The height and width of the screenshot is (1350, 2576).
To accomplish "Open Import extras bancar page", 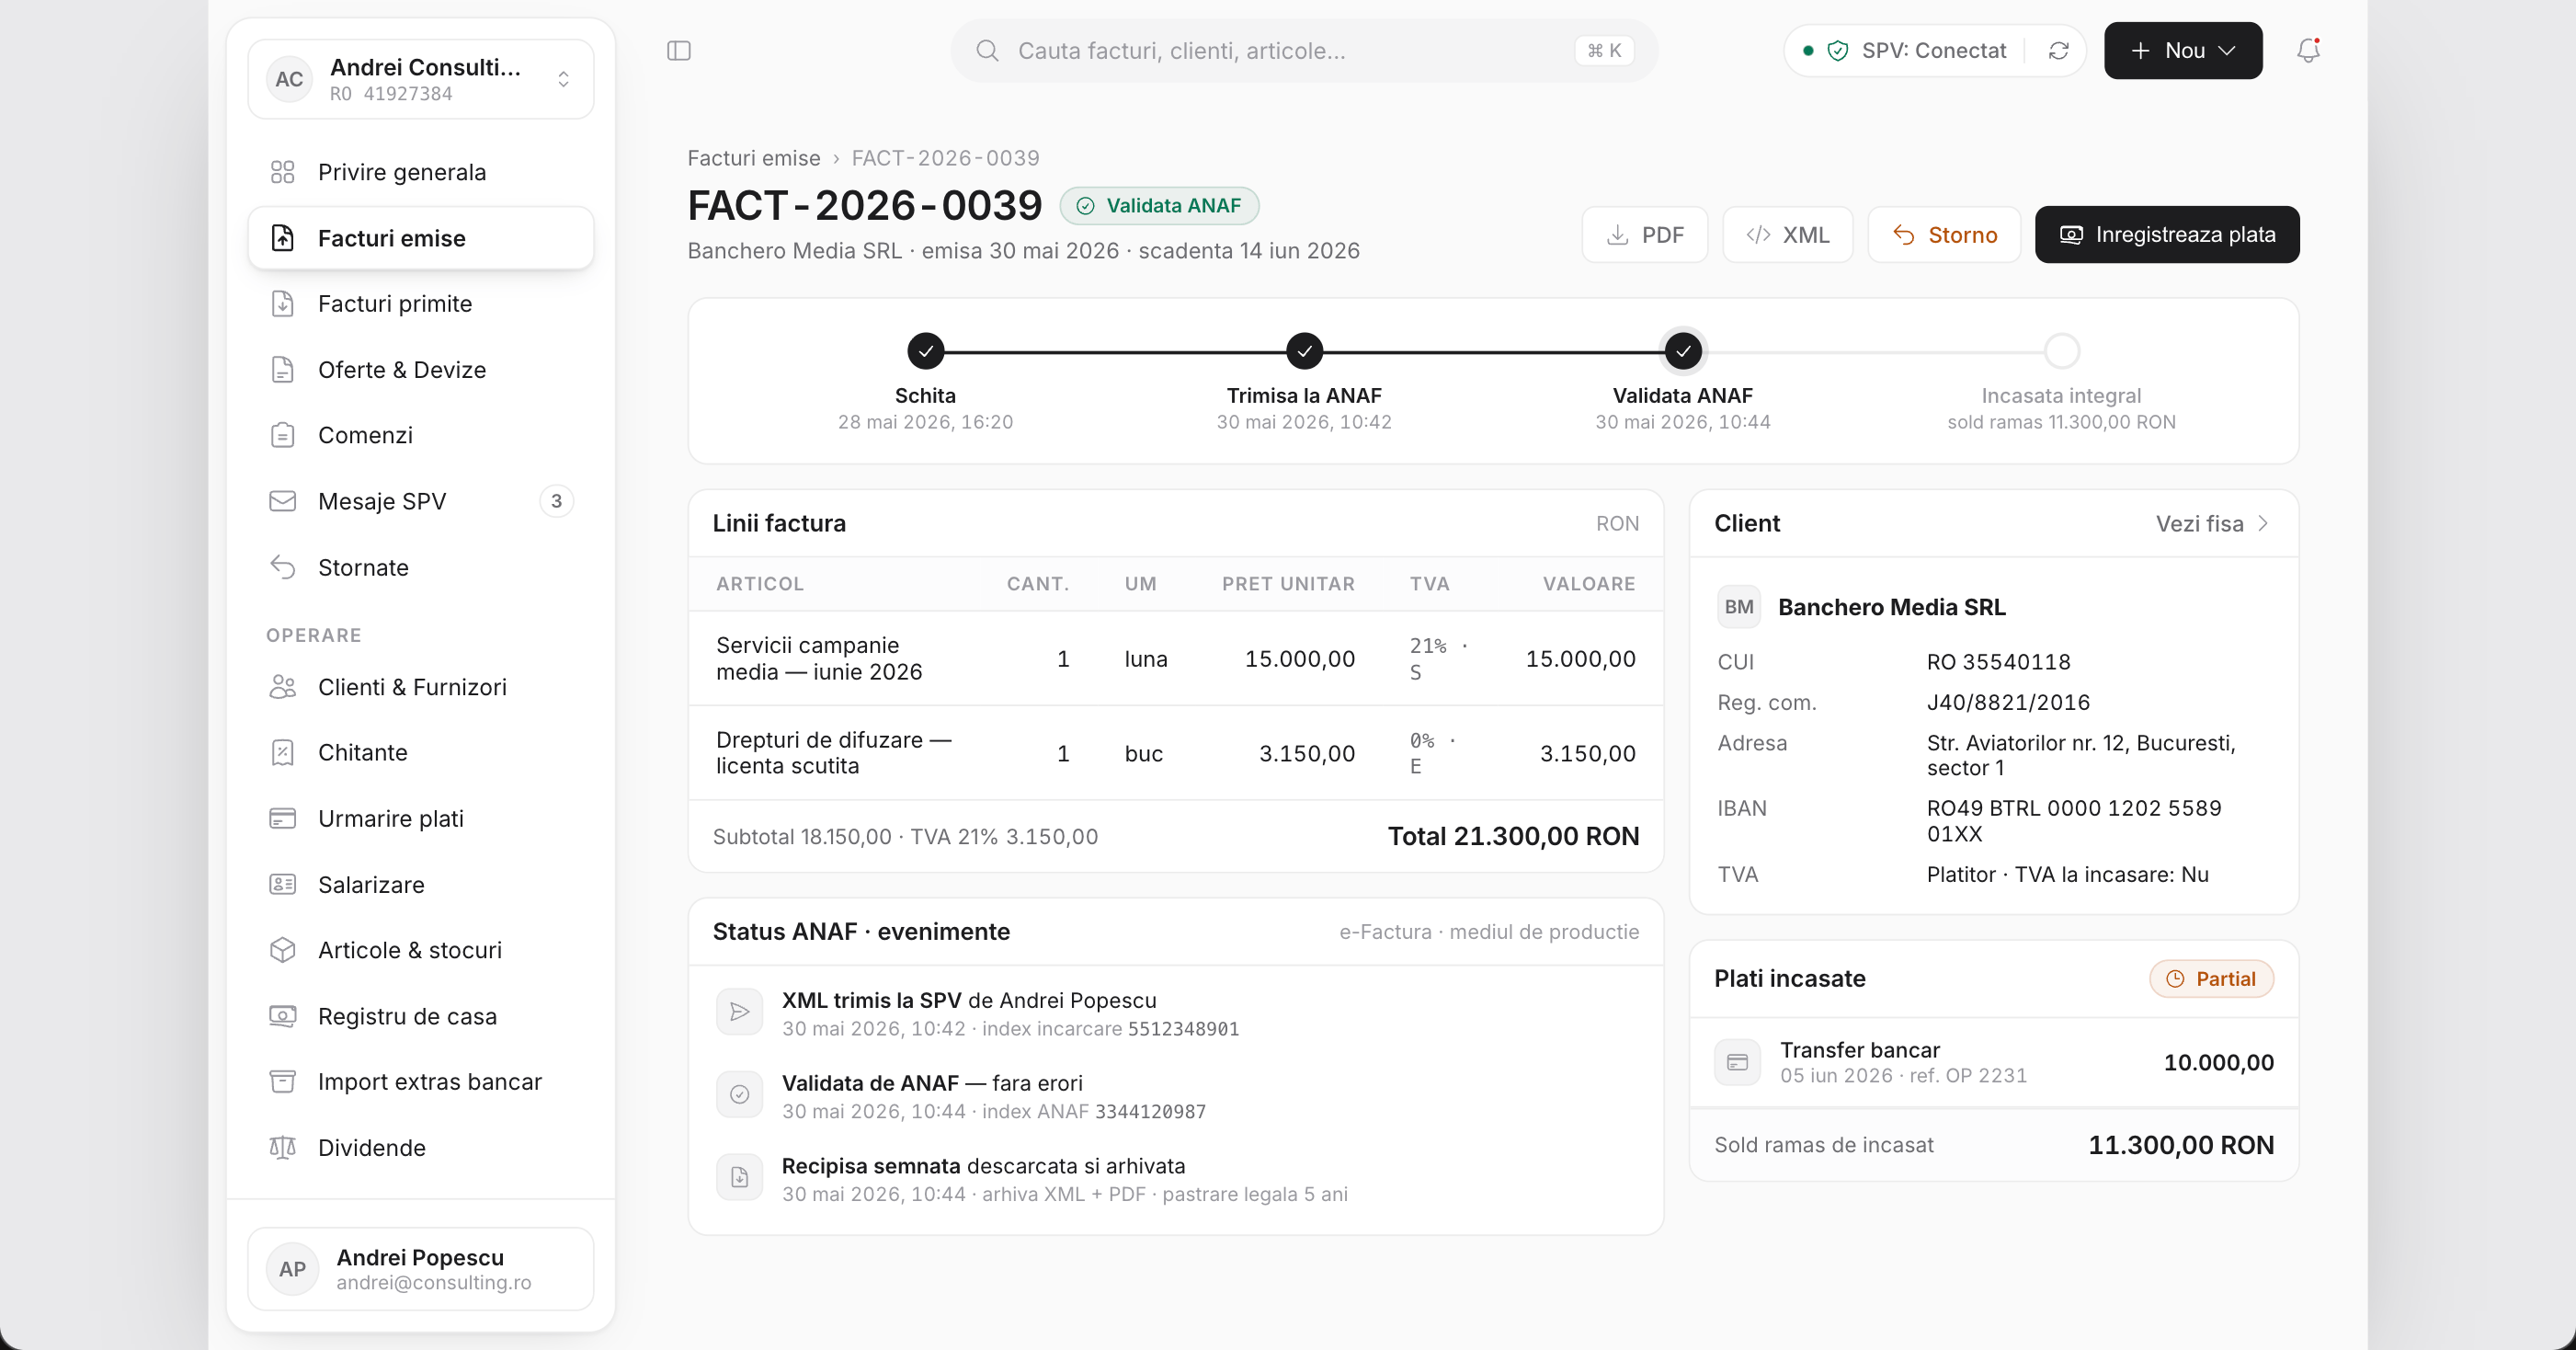I will pyautogui.click(x=421, y=1082).
